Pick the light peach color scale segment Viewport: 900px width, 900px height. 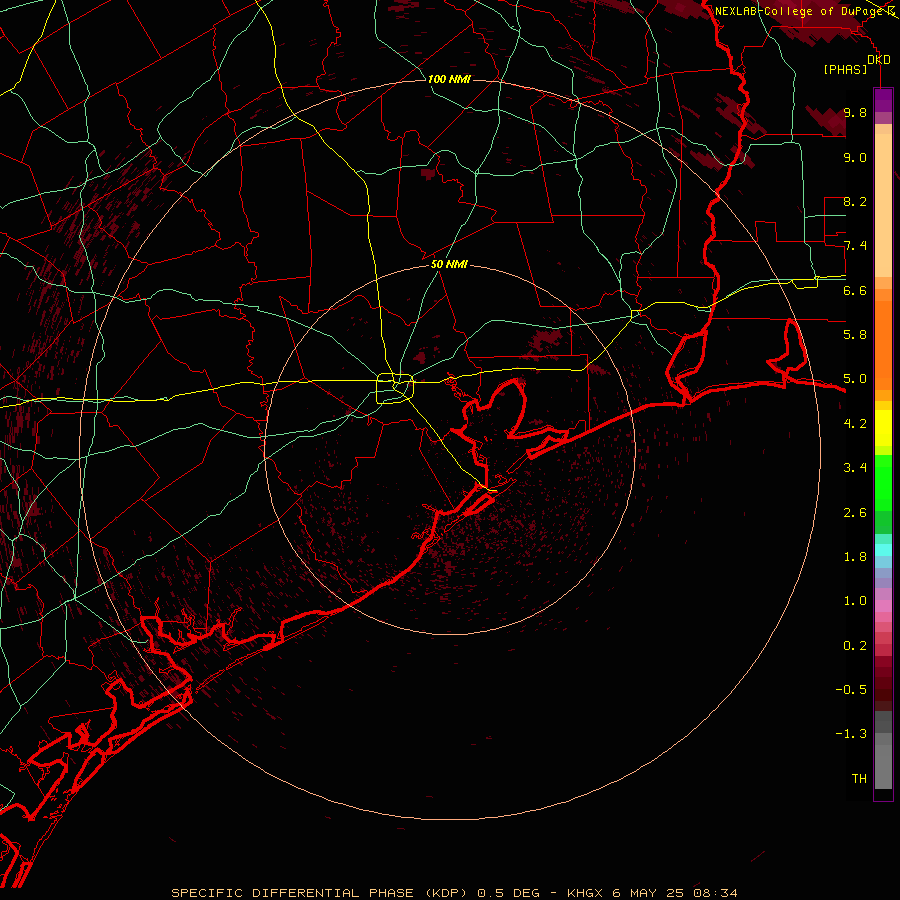[x=883, y=205]
